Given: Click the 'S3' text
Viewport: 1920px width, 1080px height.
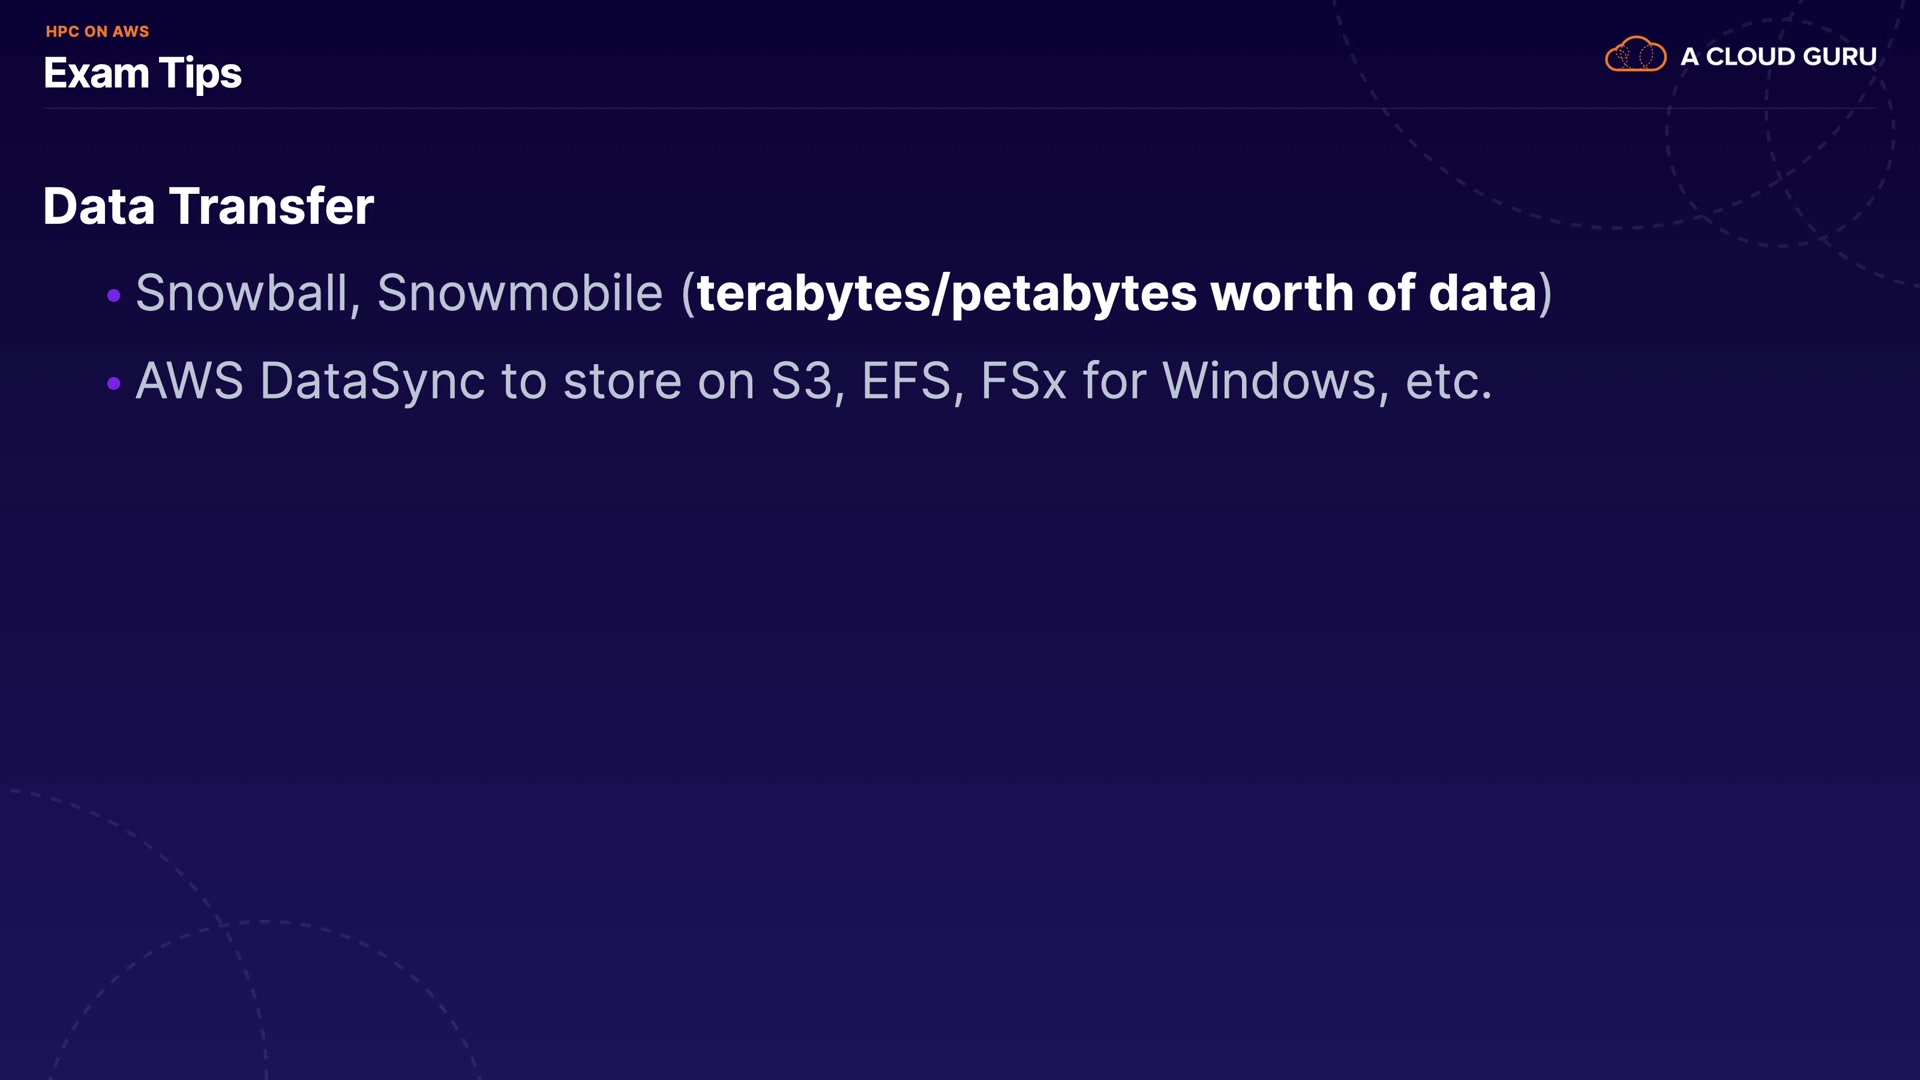Looking at the screenshot, I should tap(801, 381).
